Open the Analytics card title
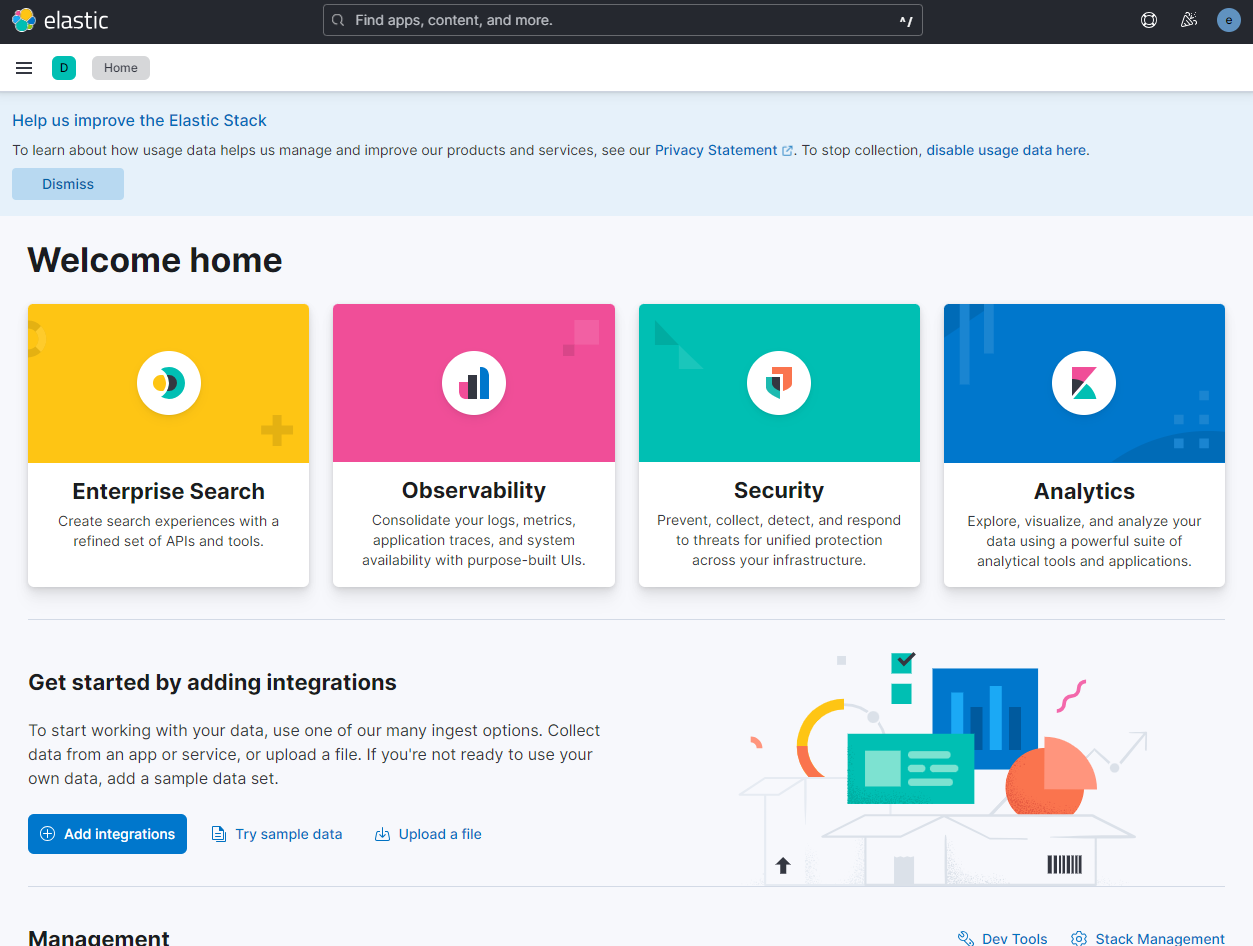1253x946 pixels. click(1084, 491)
